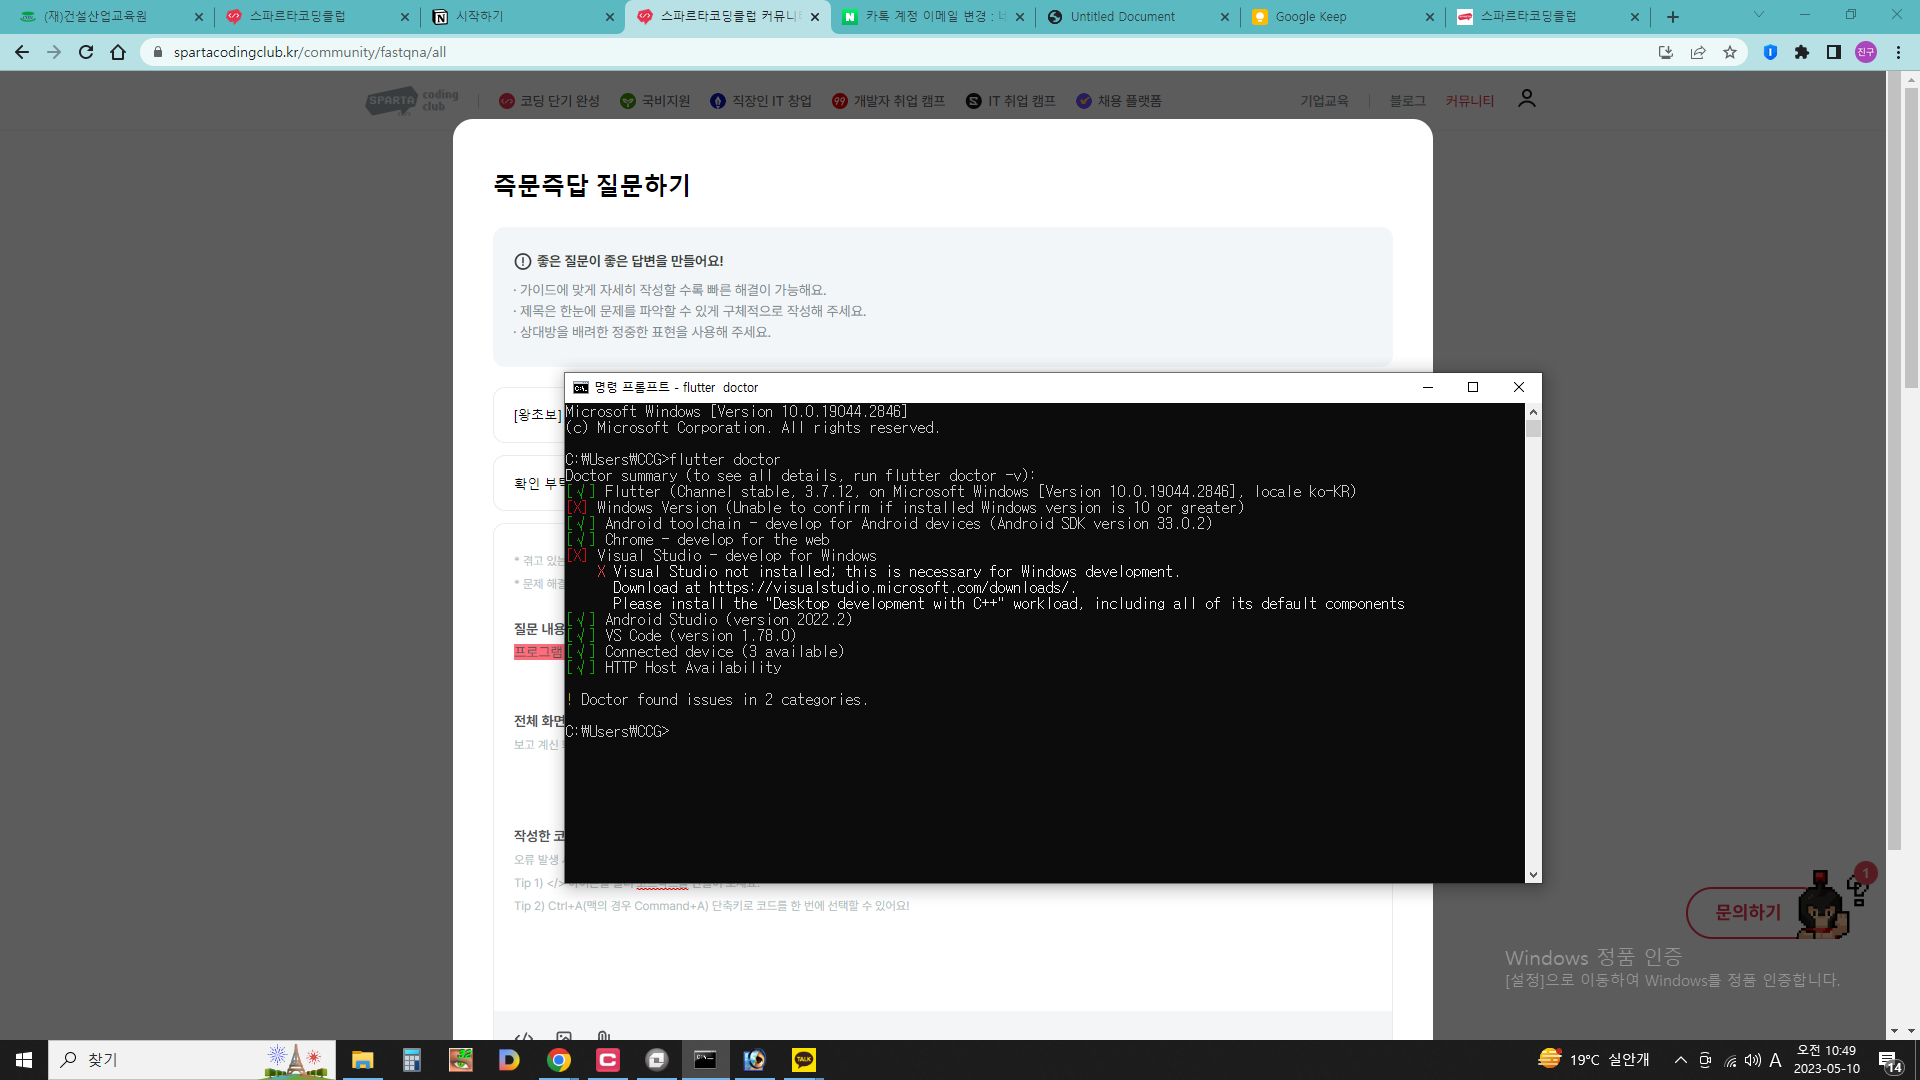Switch to the 시작하기 Notion tab
1920x1080 pixels.
(523, 17)
